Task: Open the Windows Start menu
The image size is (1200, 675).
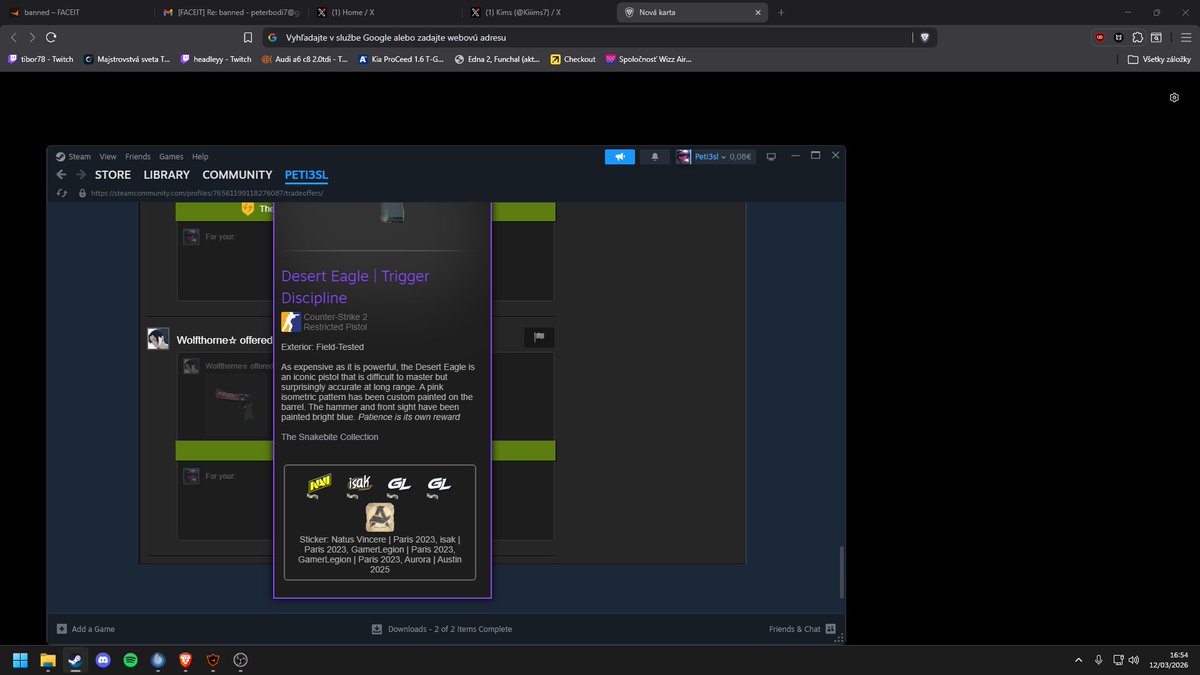Action: (20, 660)
